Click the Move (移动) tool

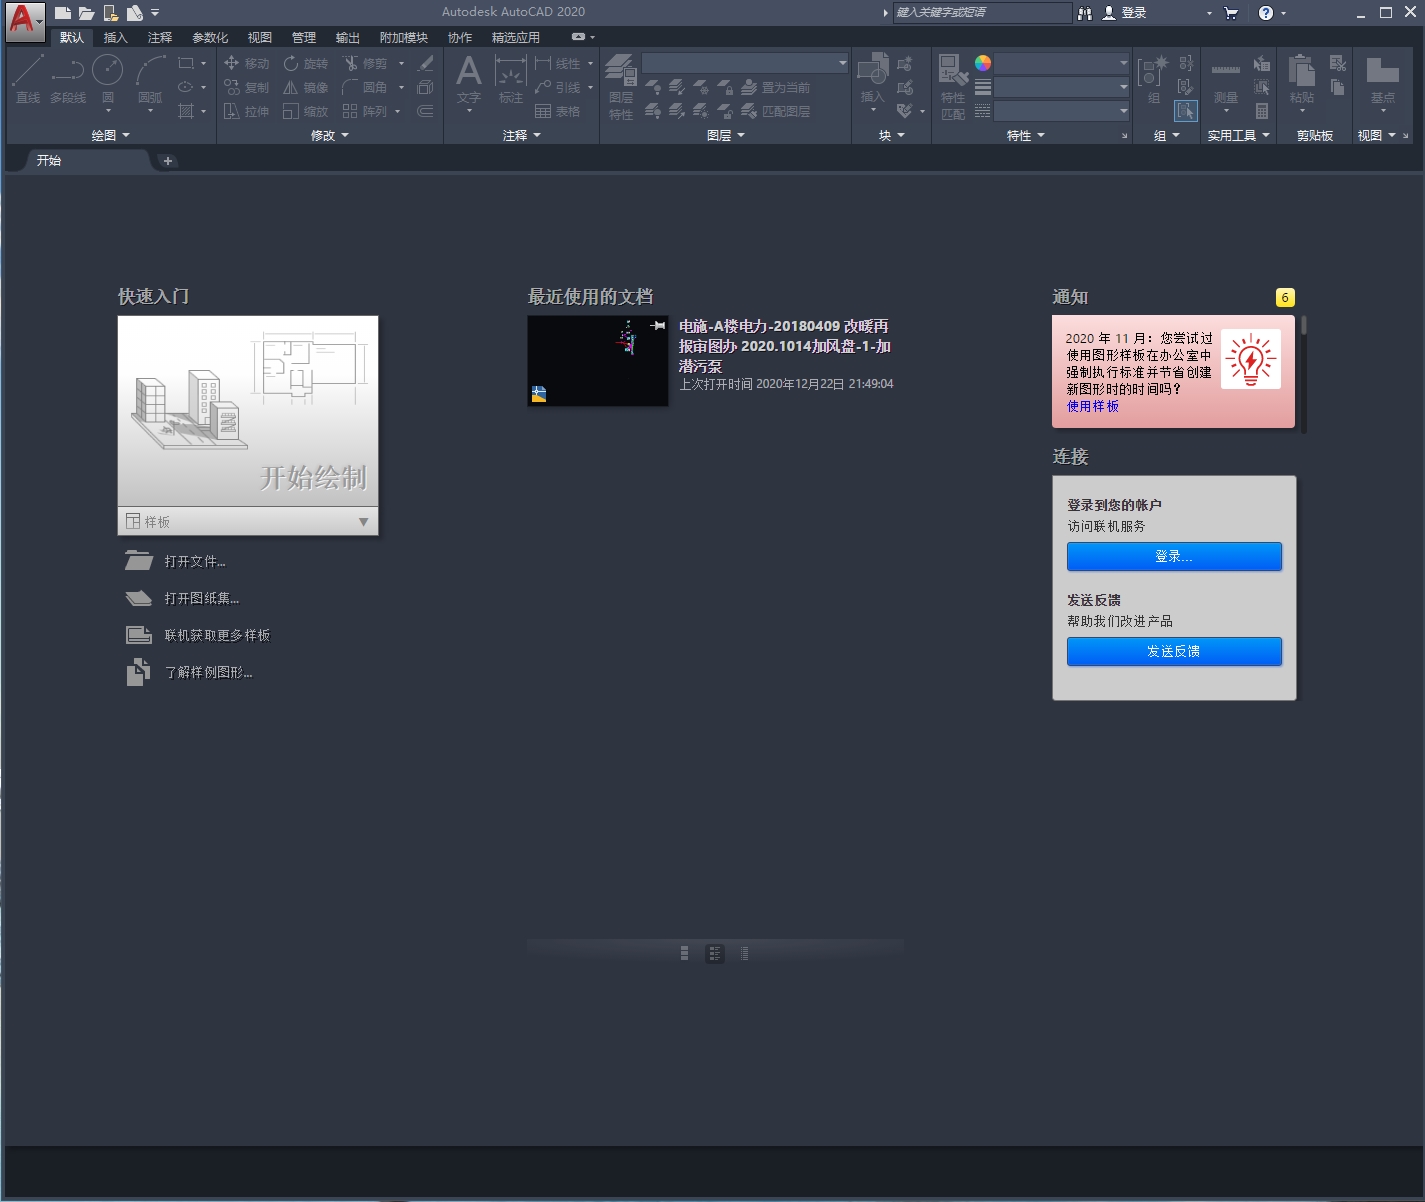(246, 63)
